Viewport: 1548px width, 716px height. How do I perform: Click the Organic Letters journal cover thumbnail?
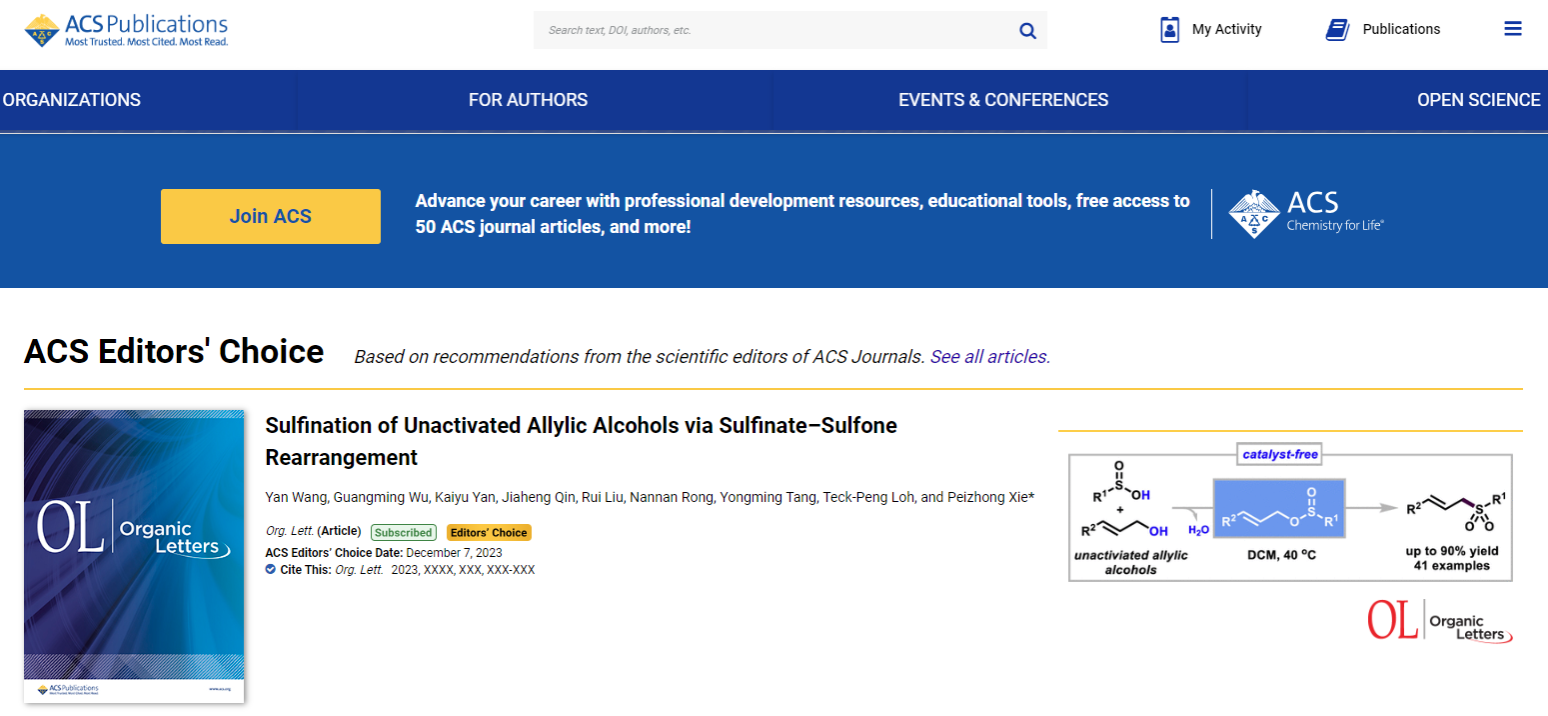tap(134, 555)
